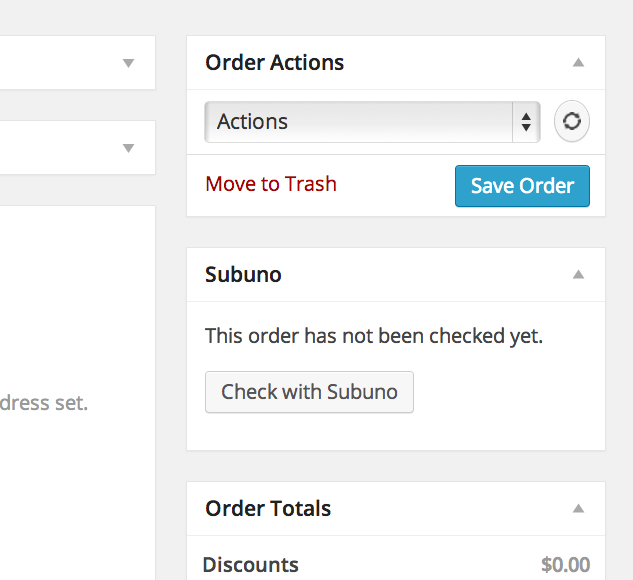Collapse the Order Actions panel triangle
Screen dimensions: 633x580
[x=579, y=63]
